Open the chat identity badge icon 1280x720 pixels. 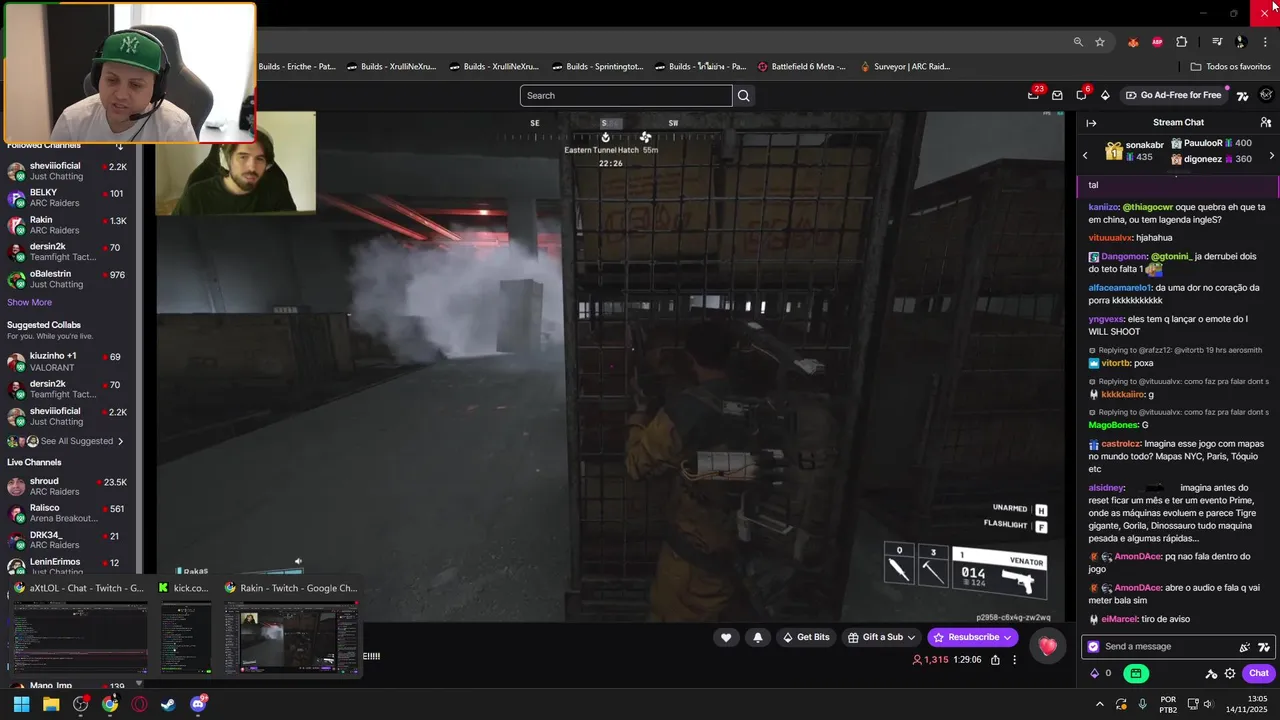coord(1093,647)
